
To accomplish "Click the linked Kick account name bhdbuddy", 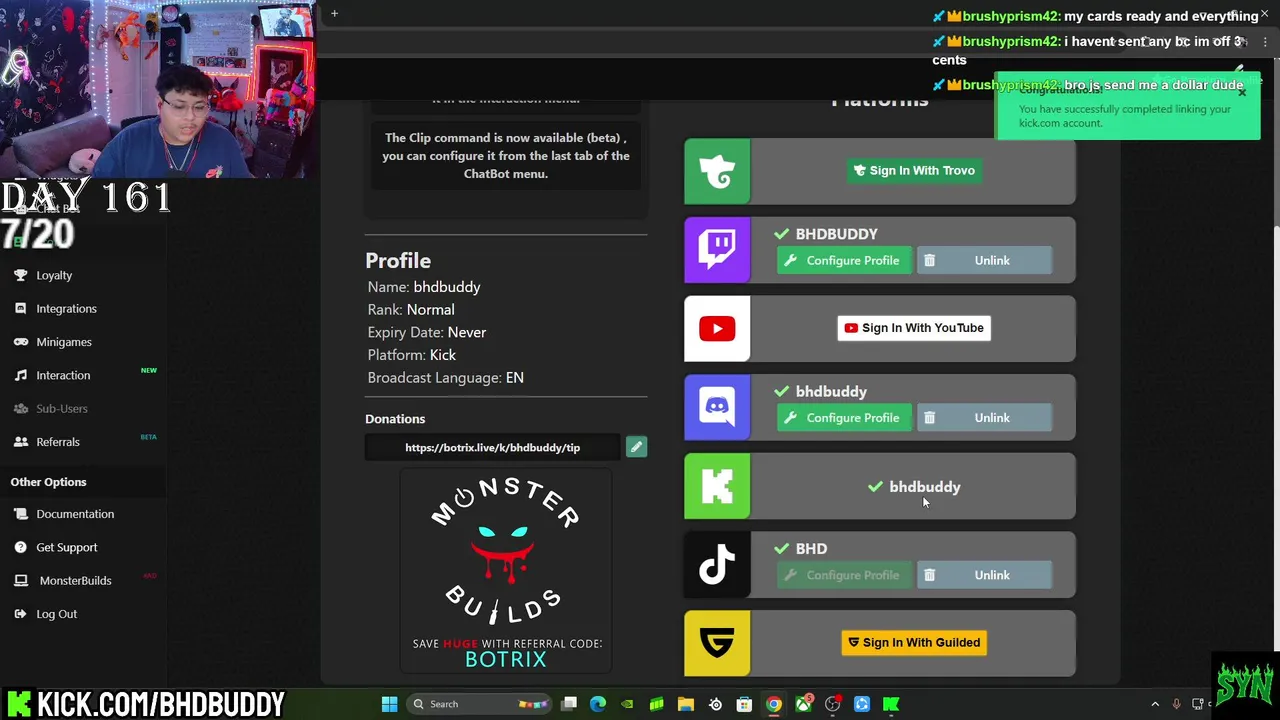I will coord(924,487).
